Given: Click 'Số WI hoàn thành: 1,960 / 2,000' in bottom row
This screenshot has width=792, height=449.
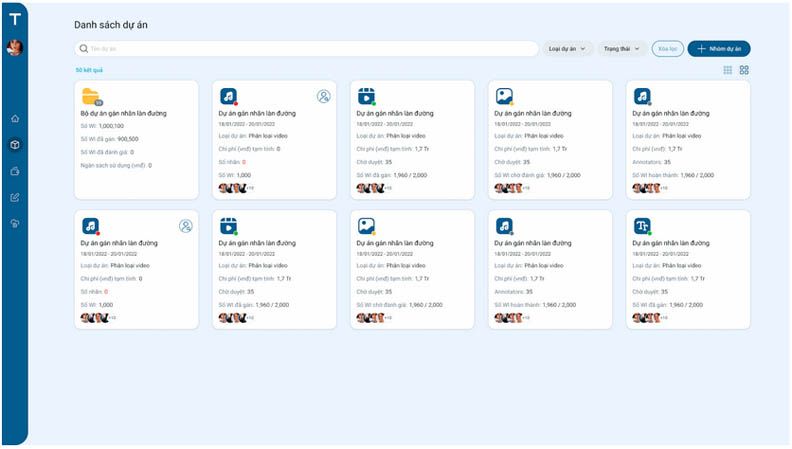Looking at the screenshot, I should (x=535, y=305).
